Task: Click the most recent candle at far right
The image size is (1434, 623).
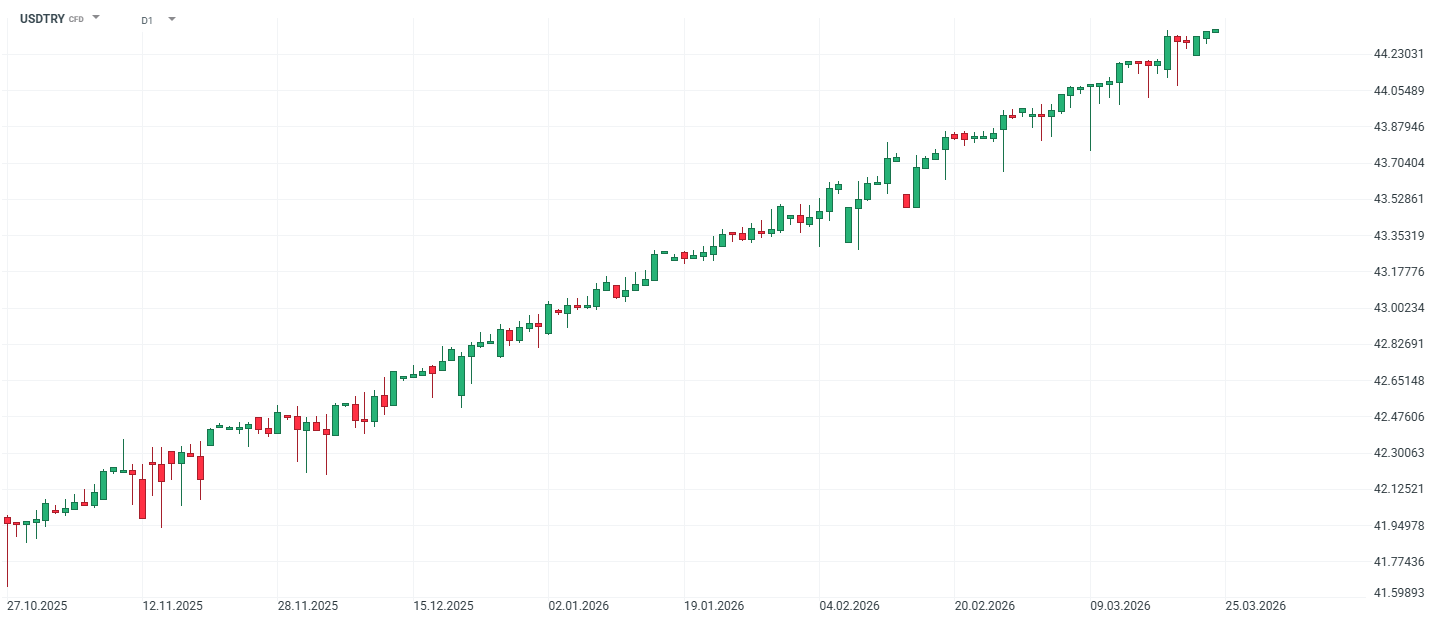Action: [x=1216, y=31]
